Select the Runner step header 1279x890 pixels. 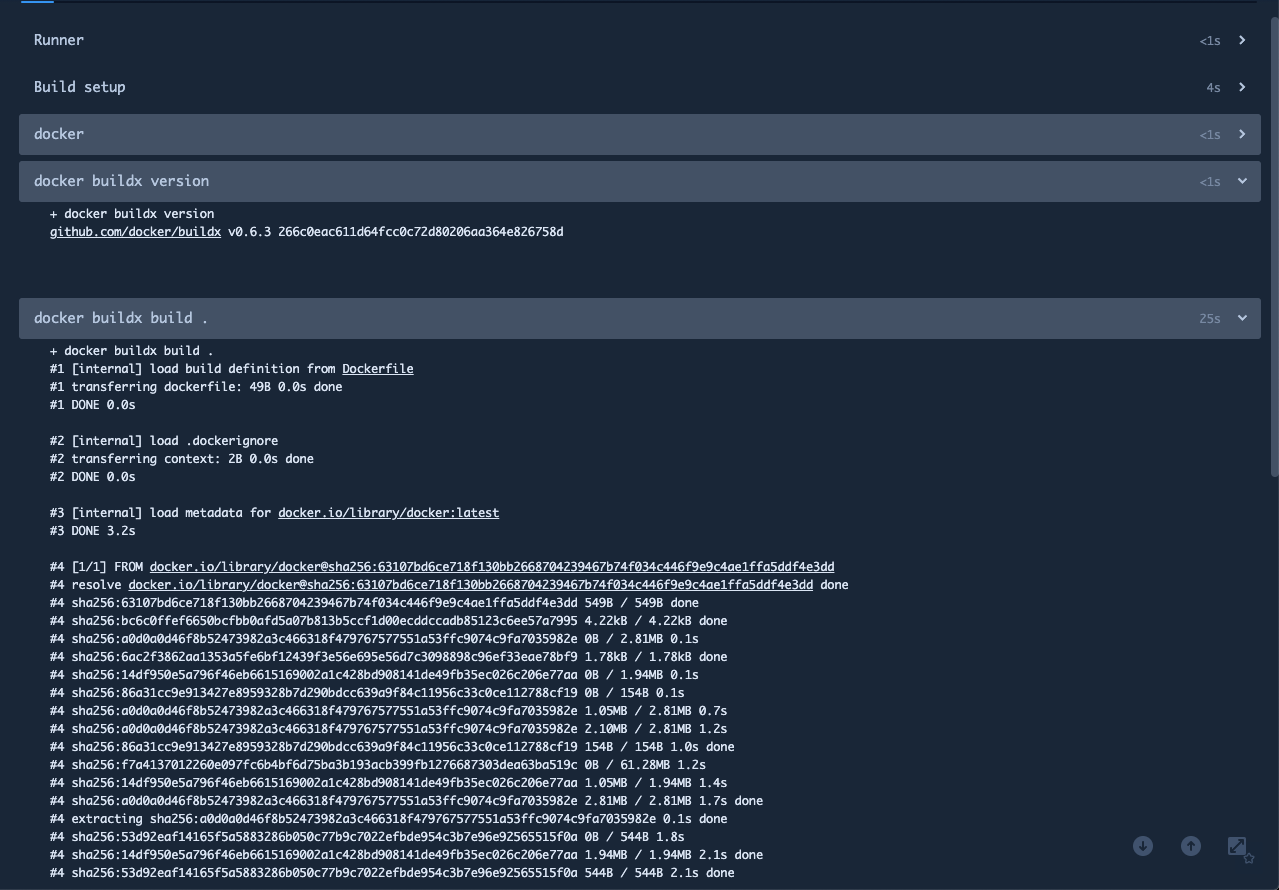click(640, 40)
